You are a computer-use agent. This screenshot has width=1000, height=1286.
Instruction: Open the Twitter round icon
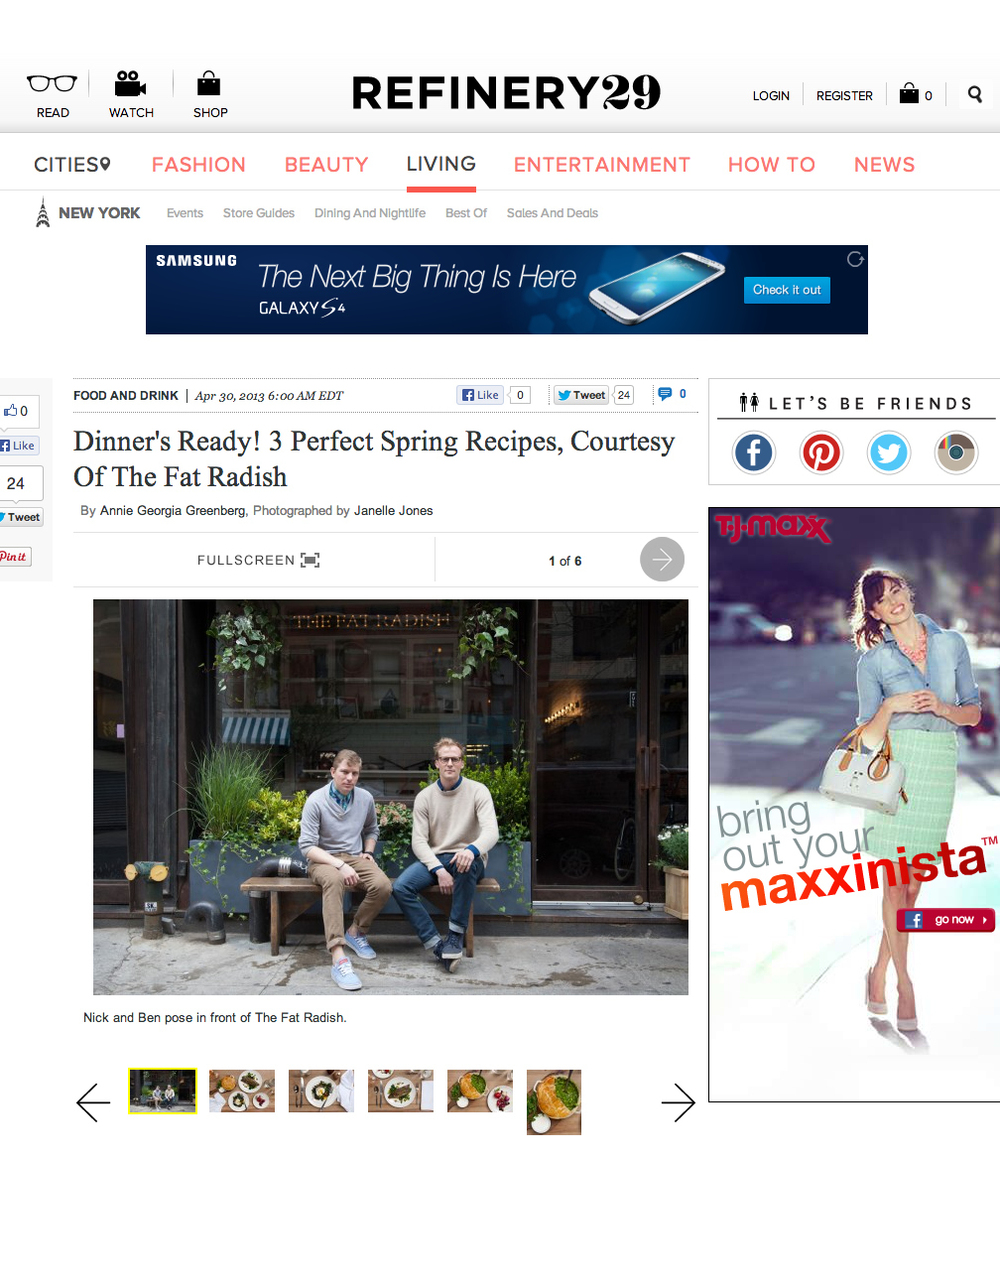888,453
